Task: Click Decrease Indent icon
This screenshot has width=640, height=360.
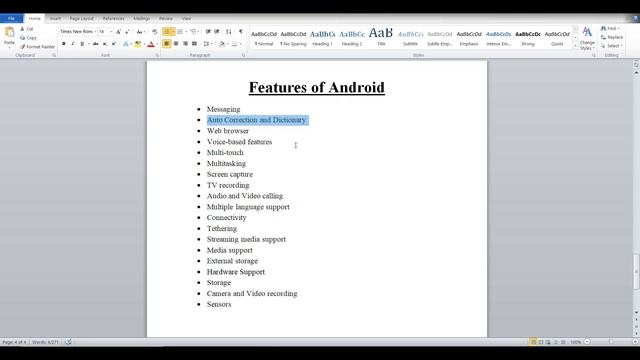Action: click(208, 31)
